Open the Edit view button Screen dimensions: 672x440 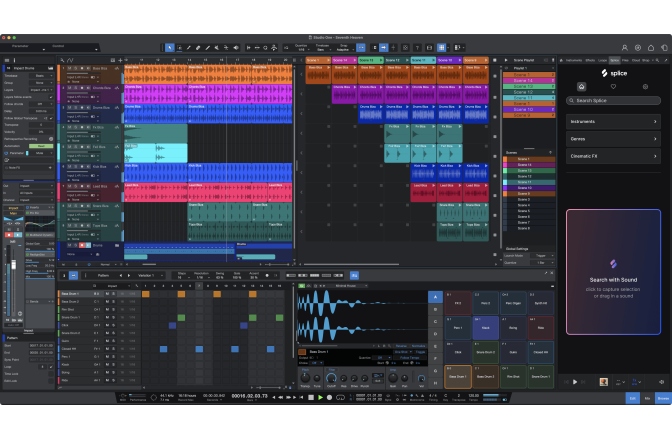(633, 398)
